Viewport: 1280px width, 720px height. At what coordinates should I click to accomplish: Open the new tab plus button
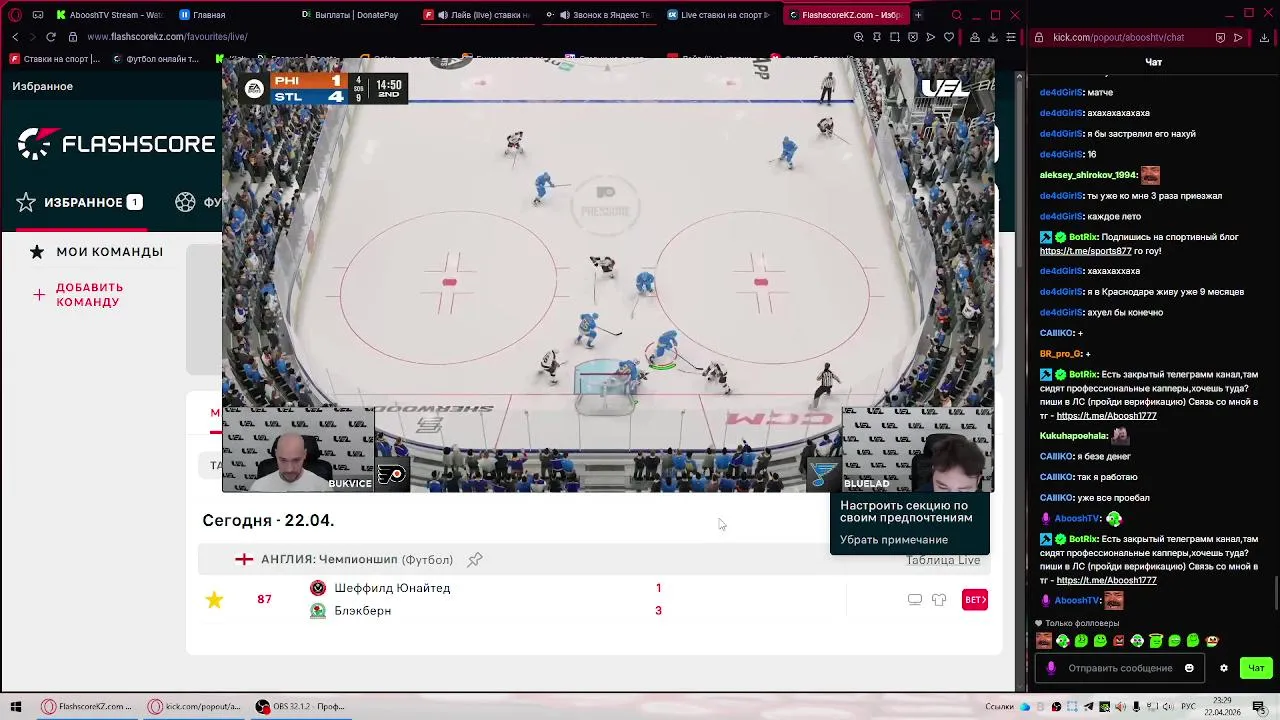coord(918,15)
